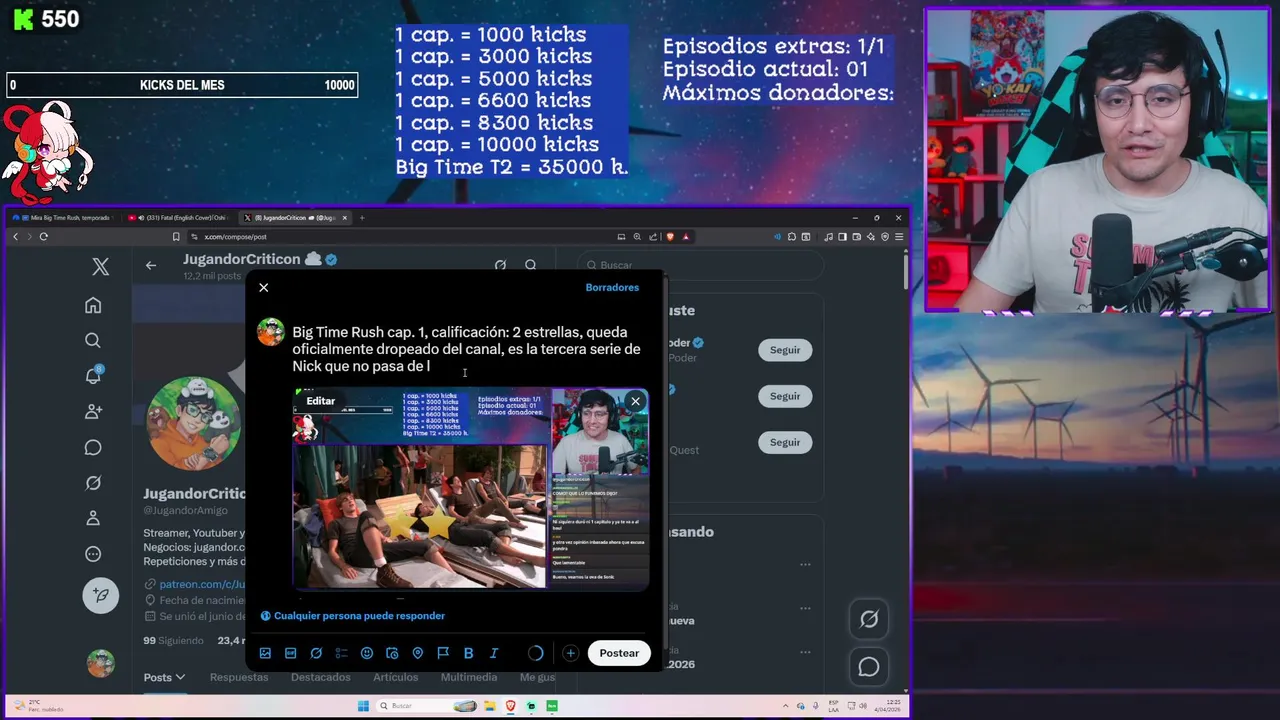Open floating Grok button bottom right
Image resolution: width=1280 pixels, height=720 pixels.
click(869, 620)
